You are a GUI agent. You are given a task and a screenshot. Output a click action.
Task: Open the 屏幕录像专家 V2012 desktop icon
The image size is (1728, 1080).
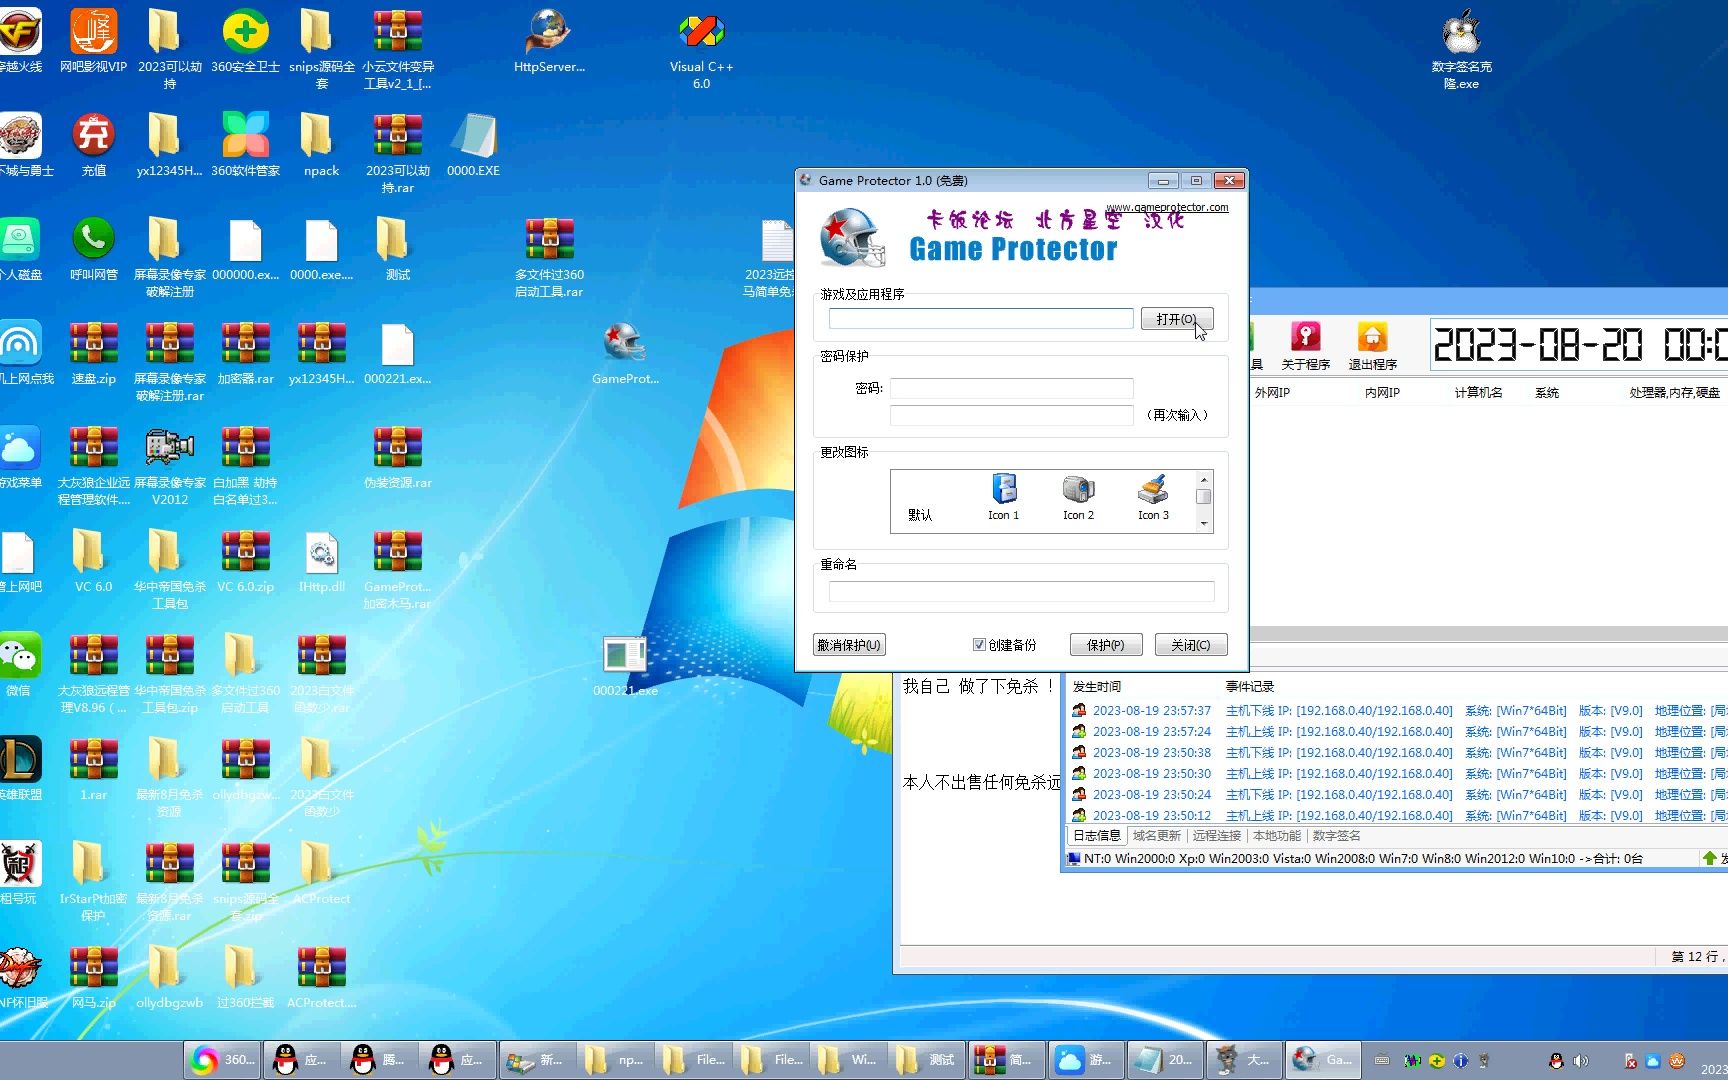[169, 464]
